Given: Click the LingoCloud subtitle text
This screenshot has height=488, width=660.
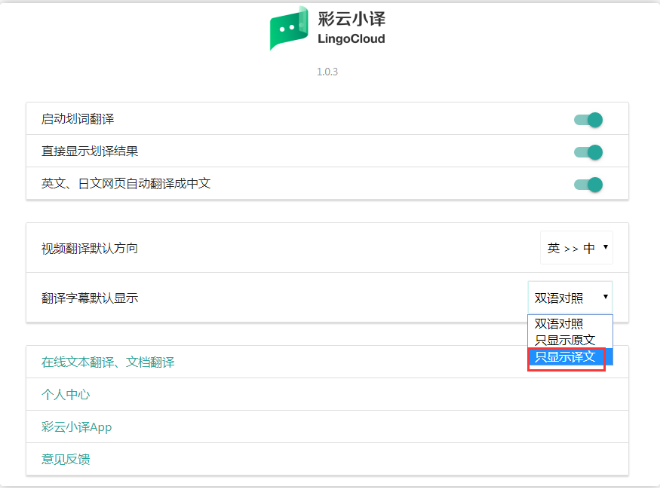Looking at the screenshot, I should pyautogui.click(x=351, y=39).
